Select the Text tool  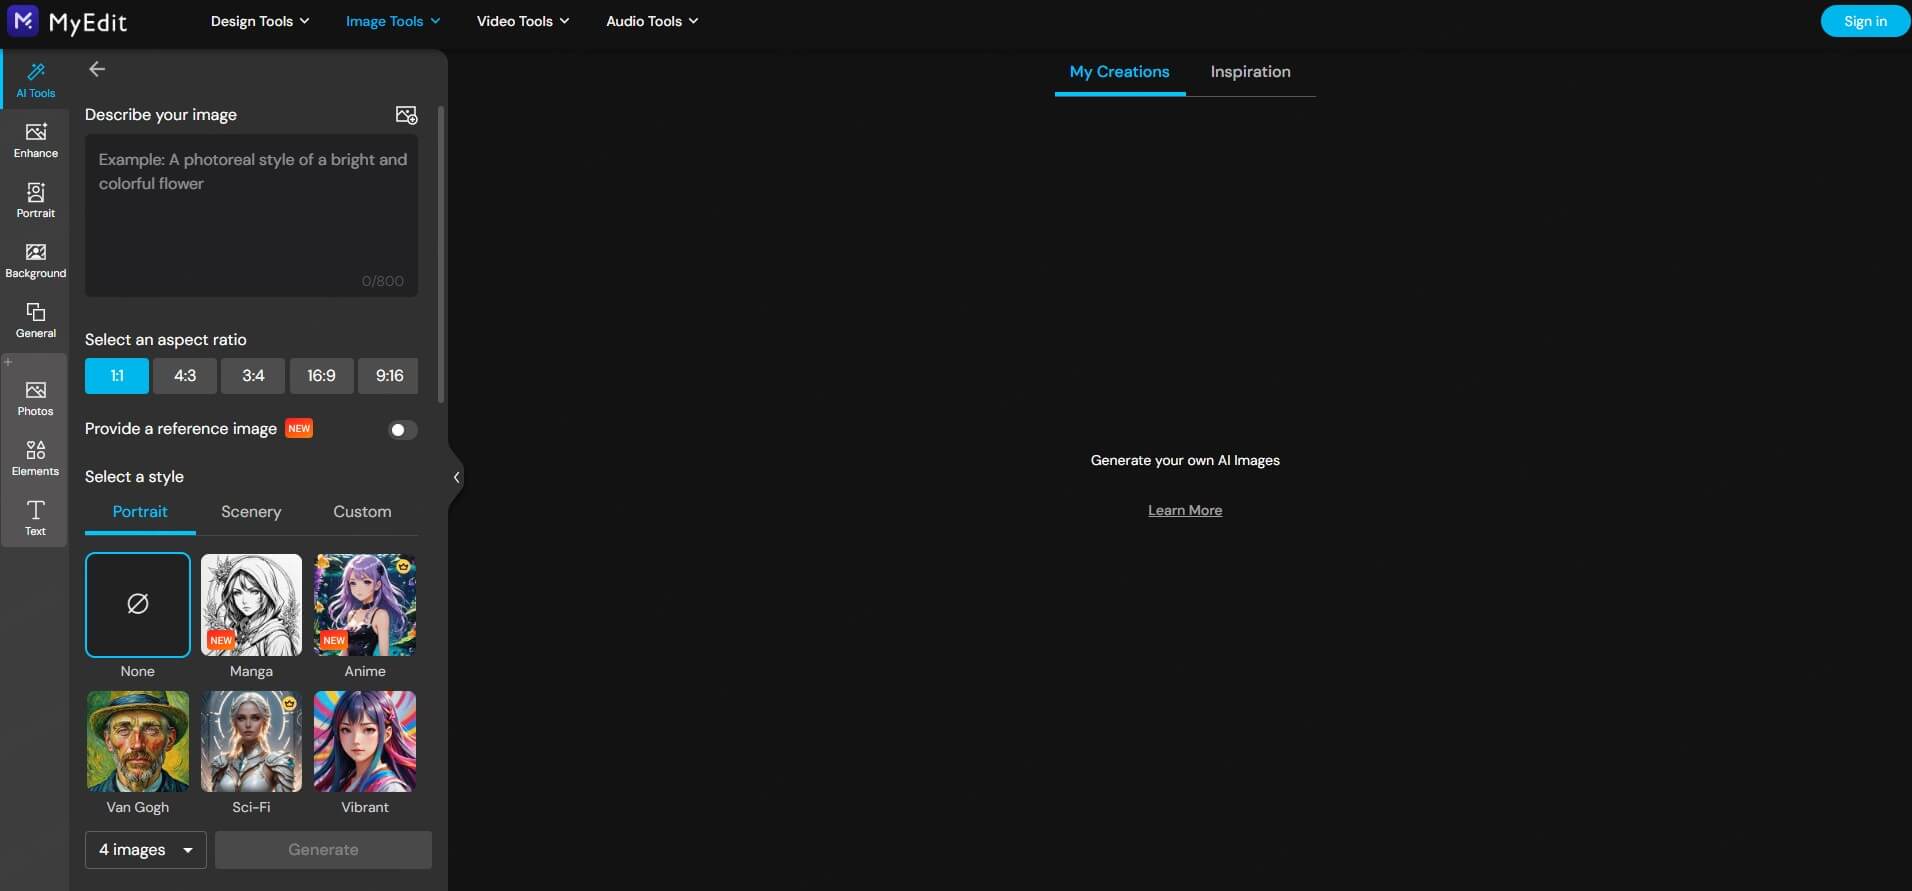pyautogui.click(x=36, y=518)
